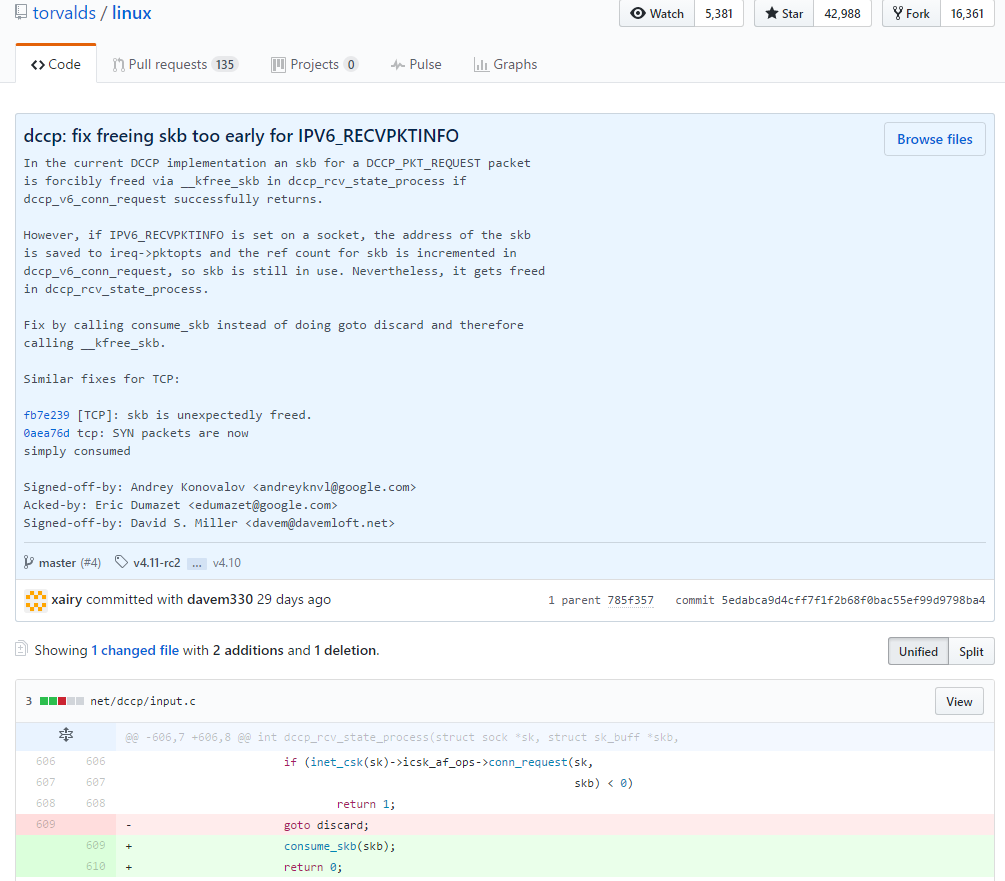Open tag v4.11-rc2
Viewport: 1005px width, 881px height.
[156, 563]
